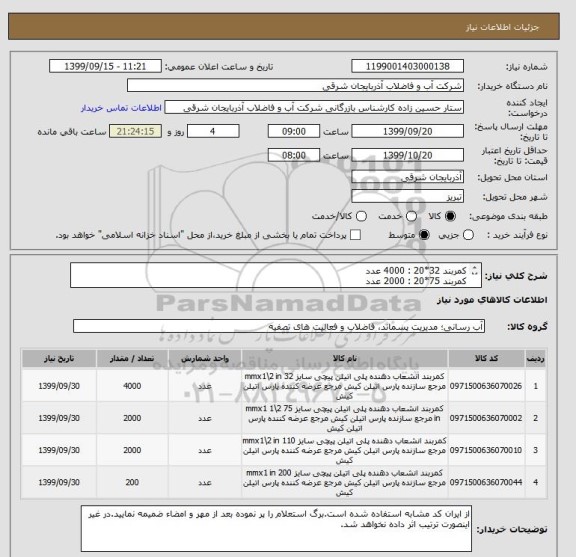The image size is (576, 557).
Task: Click the general need description text area
Action: (276, 275)
